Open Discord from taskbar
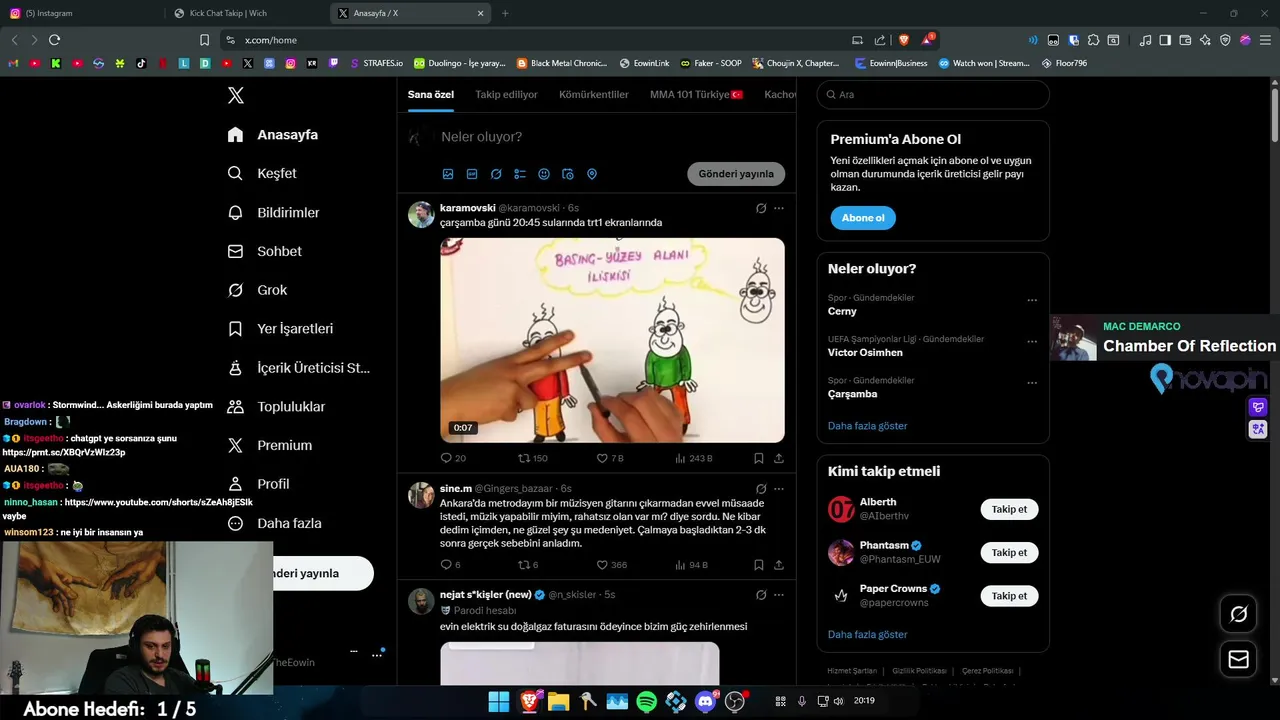 705,702
